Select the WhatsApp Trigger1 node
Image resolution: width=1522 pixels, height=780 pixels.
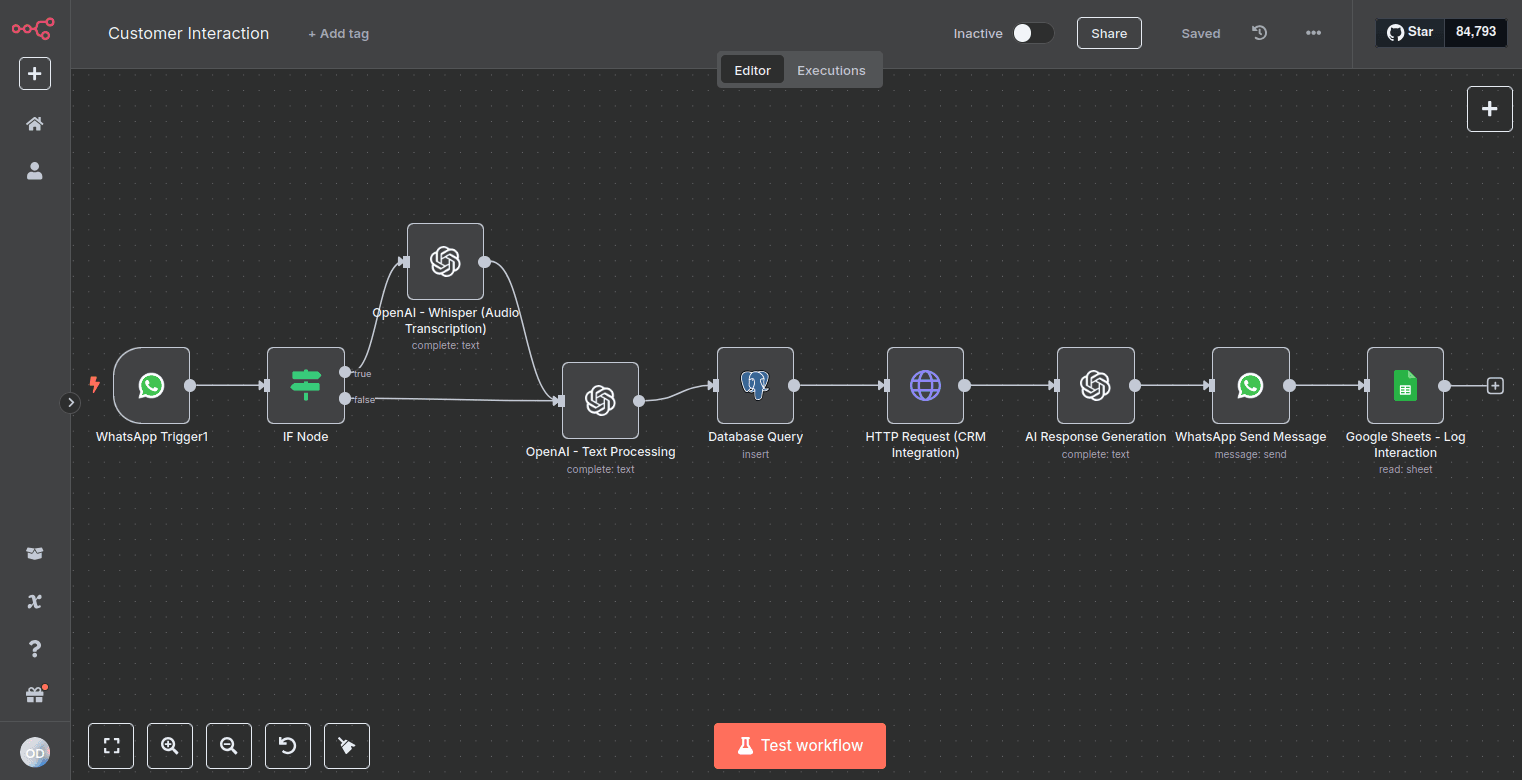[151, 385]
